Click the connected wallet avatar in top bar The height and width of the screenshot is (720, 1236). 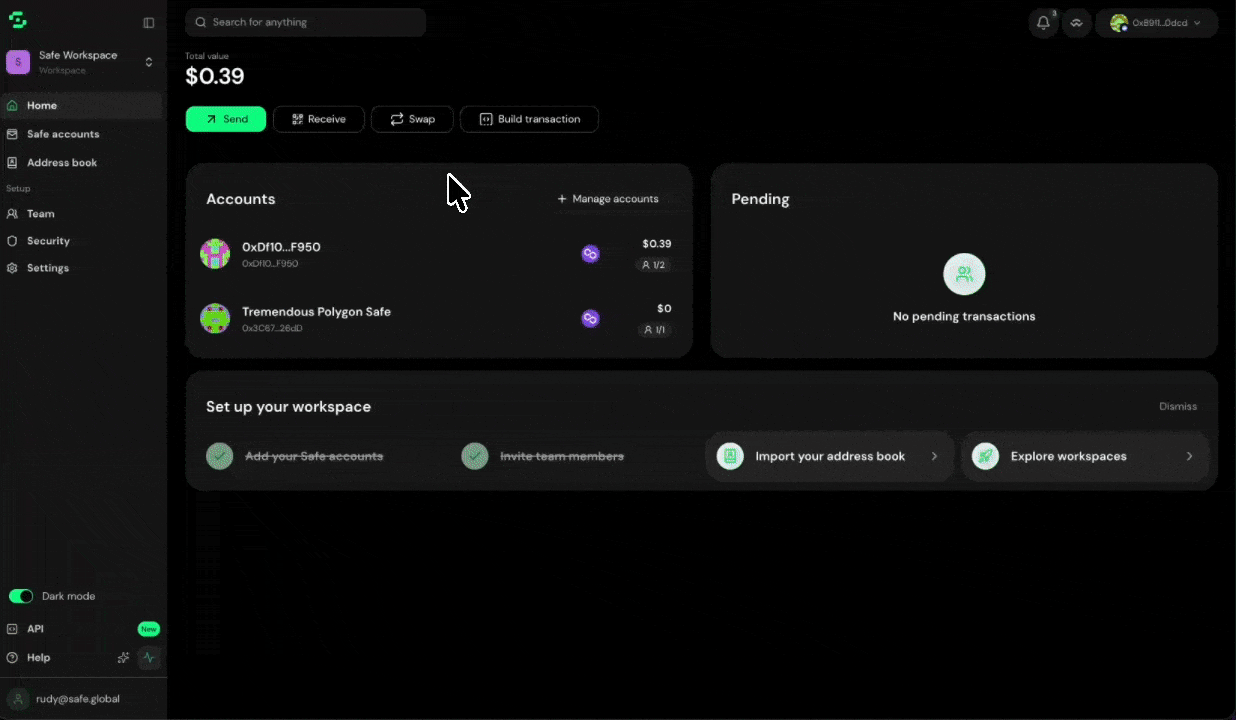(x=1119, y=23)
